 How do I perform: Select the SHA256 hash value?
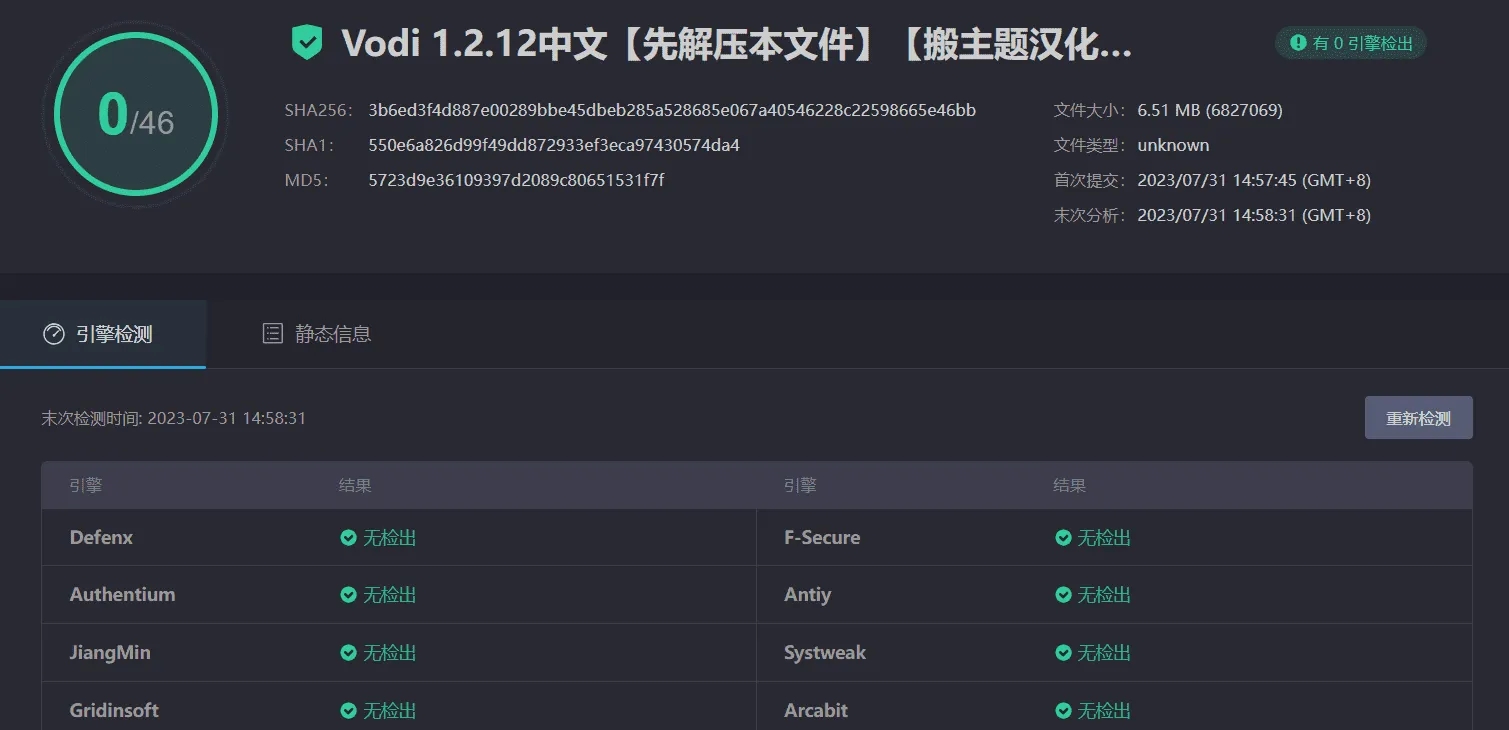[672, 110]
